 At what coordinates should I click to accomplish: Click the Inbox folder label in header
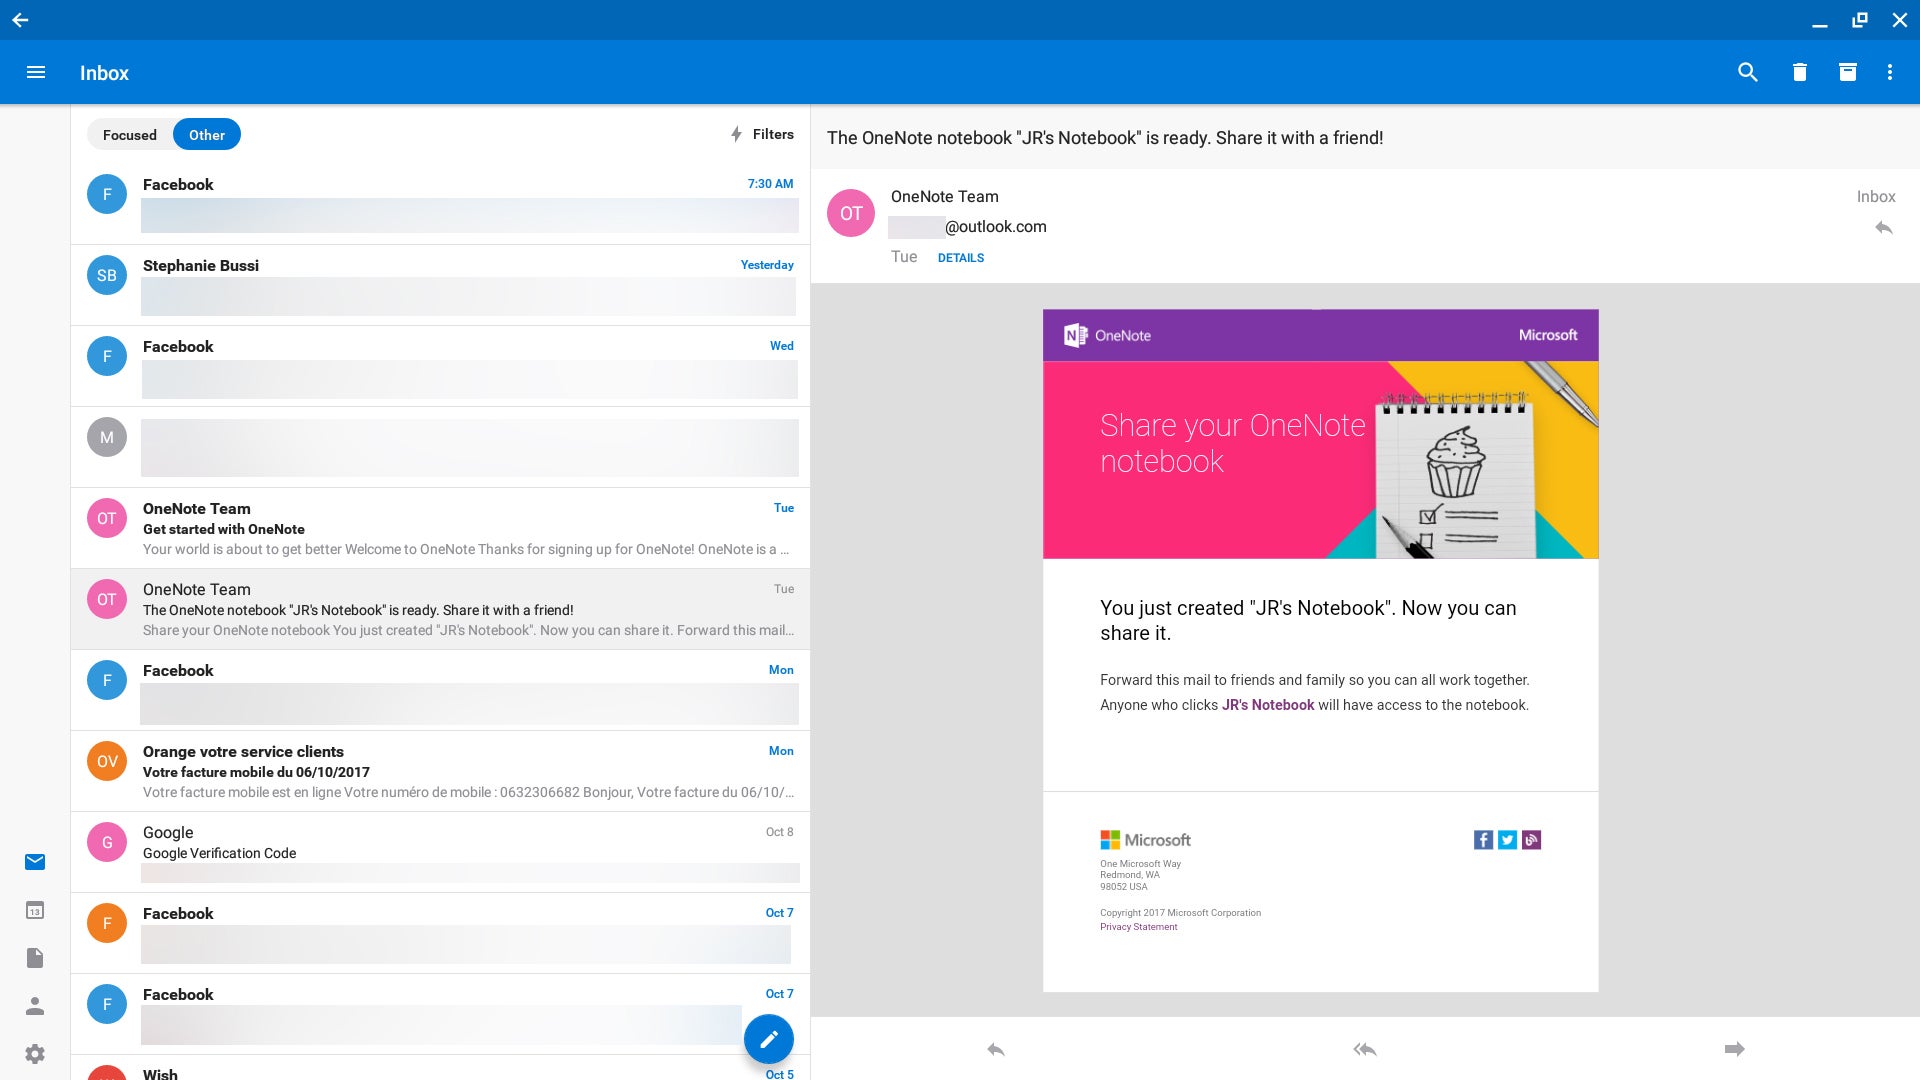tap(1876, 197)
